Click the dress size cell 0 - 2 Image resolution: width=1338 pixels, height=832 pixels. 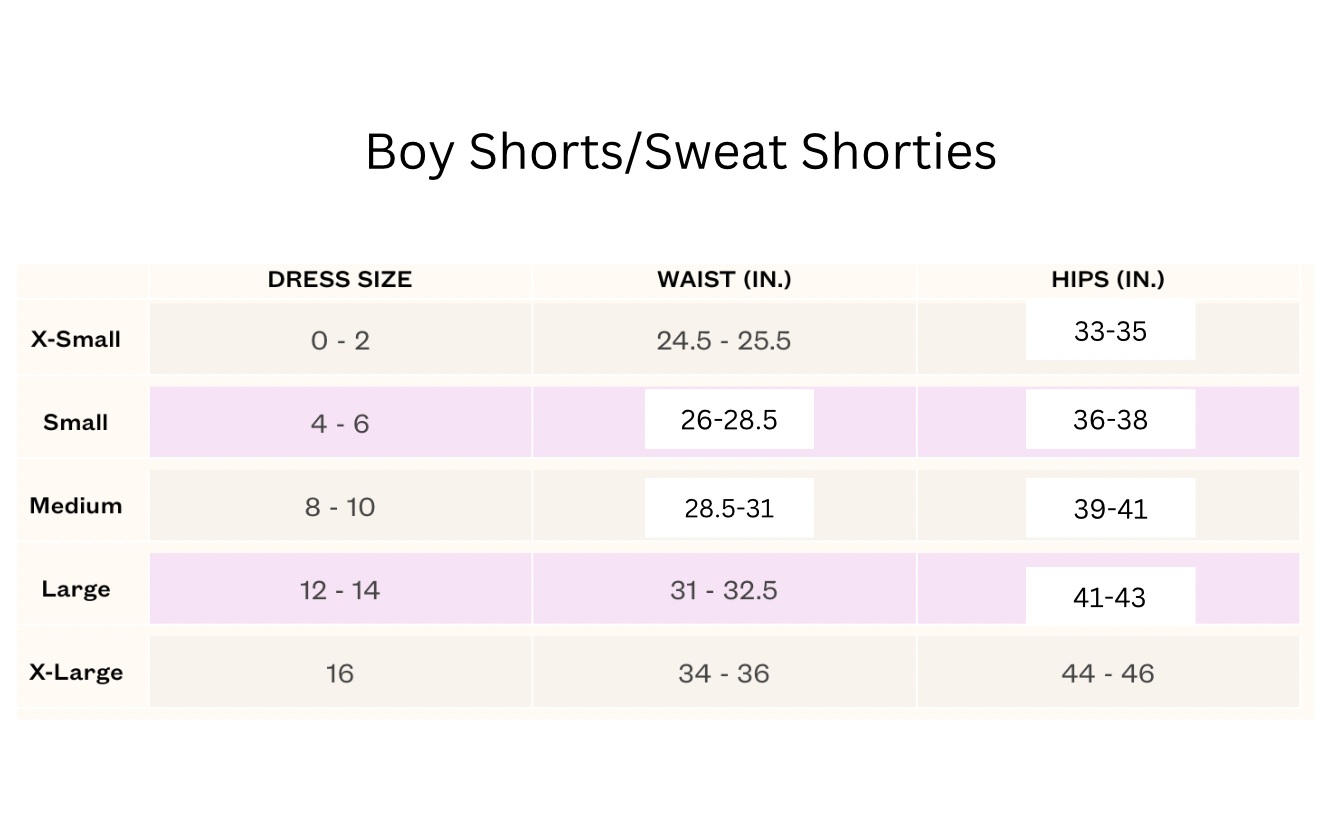click(x=340, y=341)
